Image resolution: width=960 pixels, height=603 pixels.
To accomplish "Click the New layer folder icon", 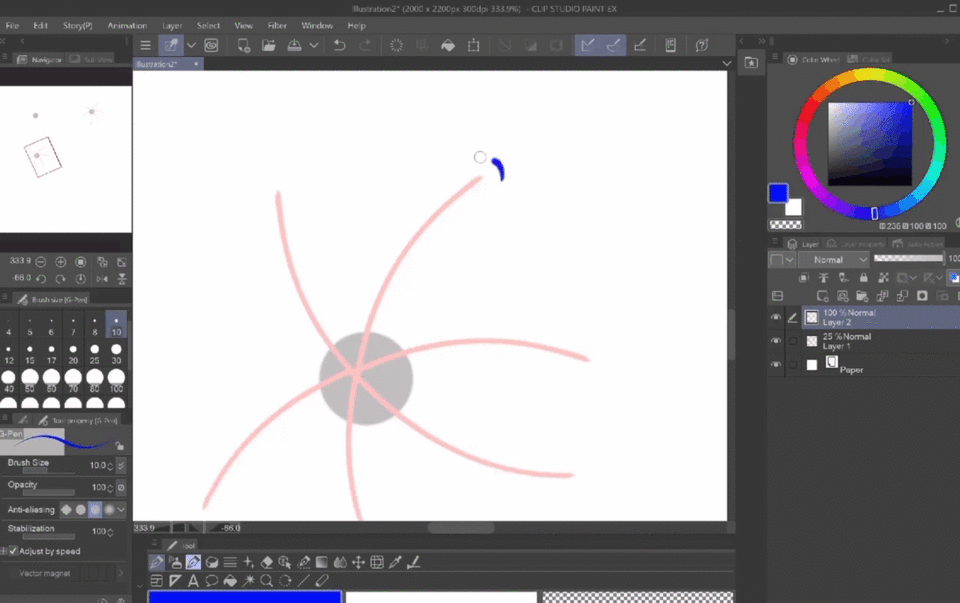I will pyautogui.click(x=862, y=296).
